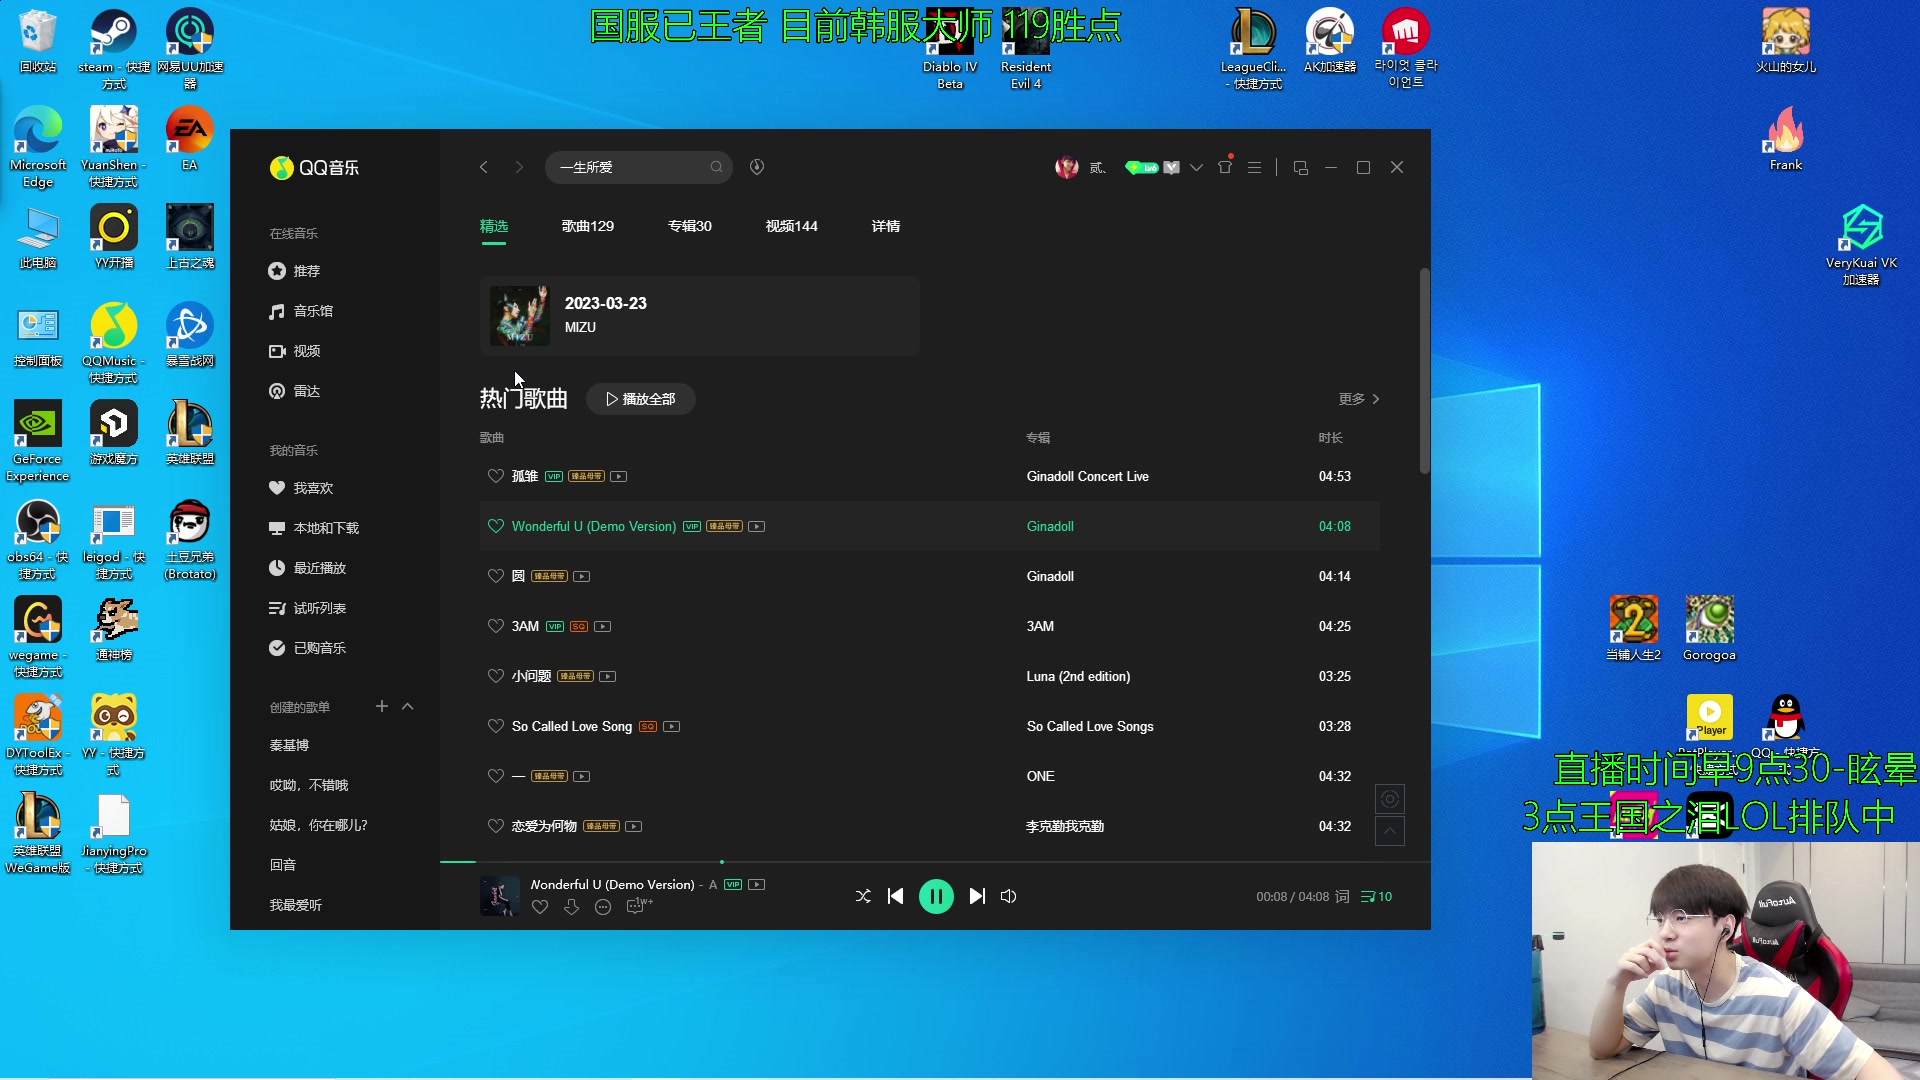Open the 2023-03-23 MIZU album card
The height and width of the screenshot is (1080, 1920).
pyautogui.click(x=700, y=316)
